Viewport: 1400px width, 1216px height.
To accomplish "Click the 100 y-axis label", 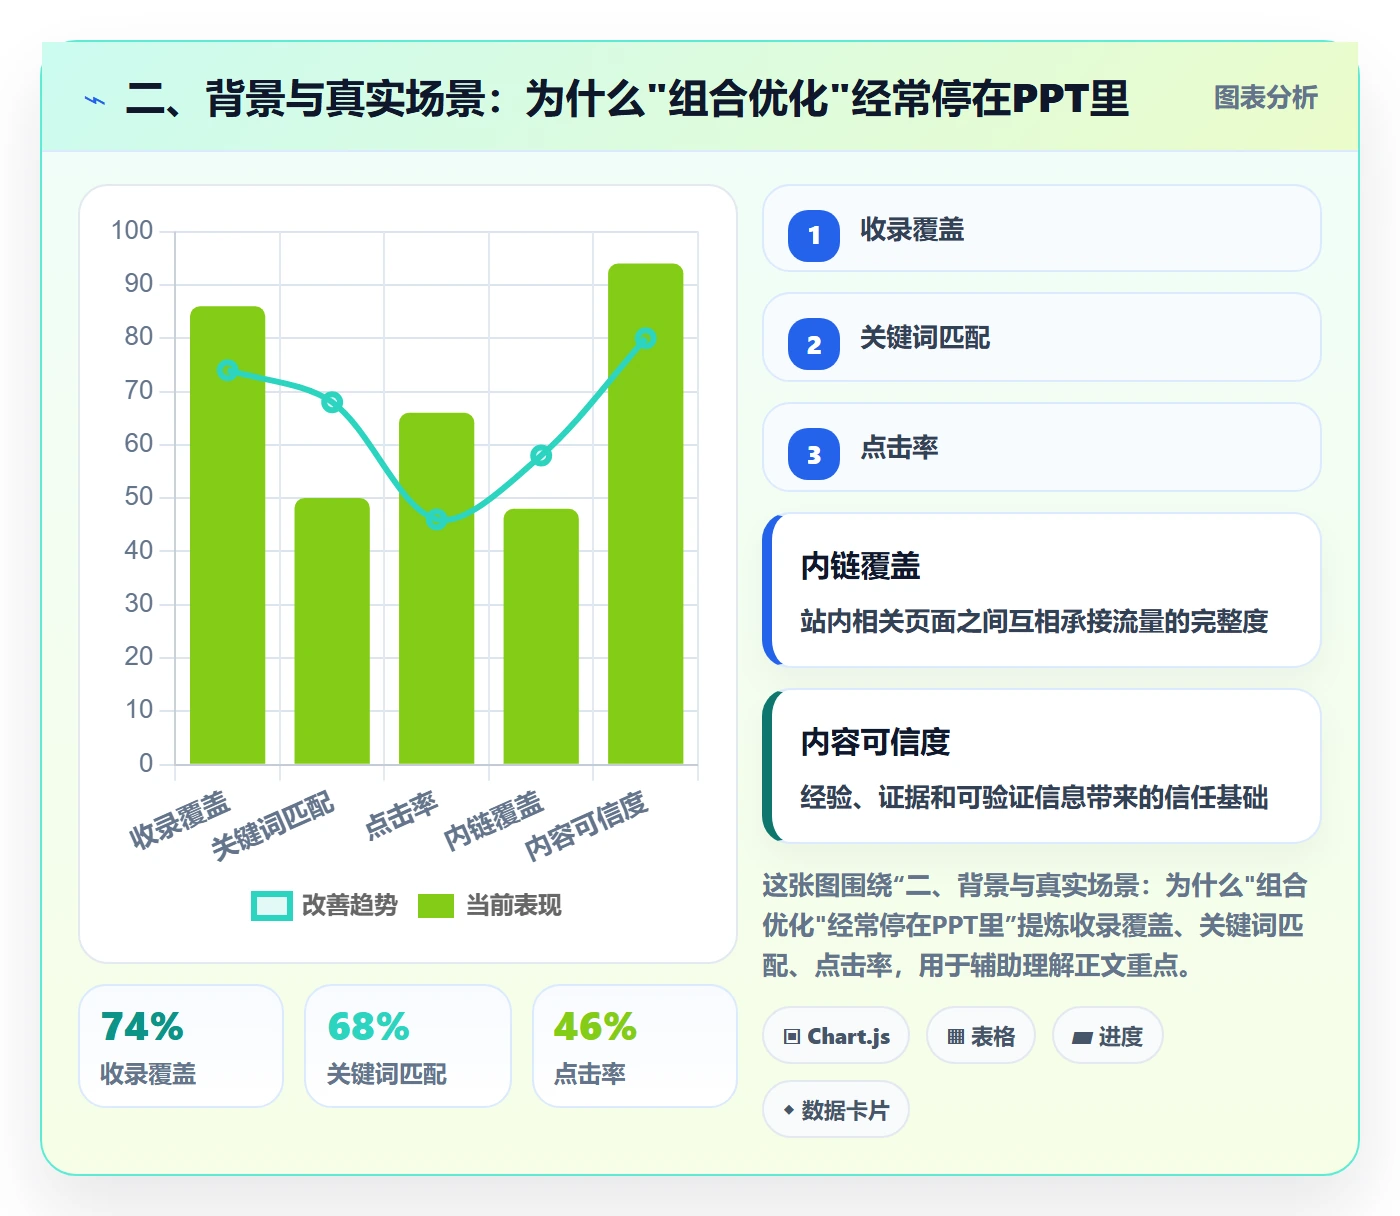I will [x=132, y=231].
